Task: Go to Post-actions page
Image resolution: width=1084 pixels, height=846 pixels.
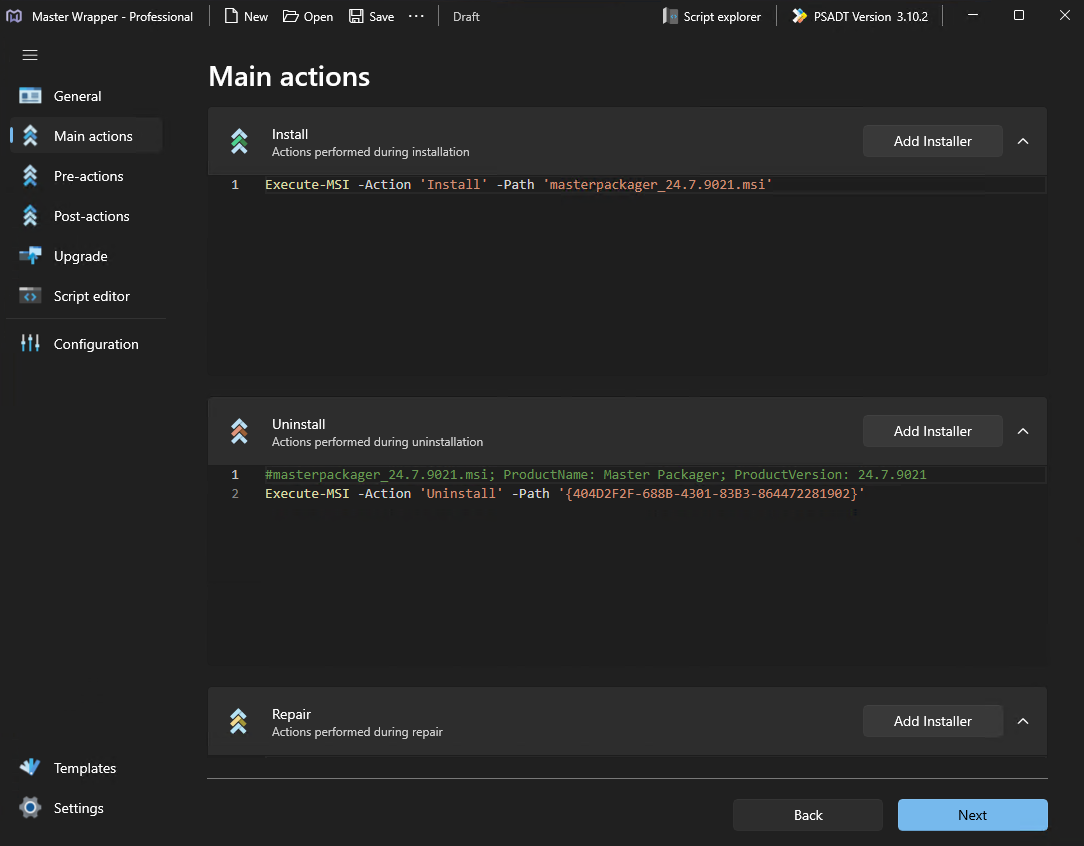Action: click(x=86, y=216)
